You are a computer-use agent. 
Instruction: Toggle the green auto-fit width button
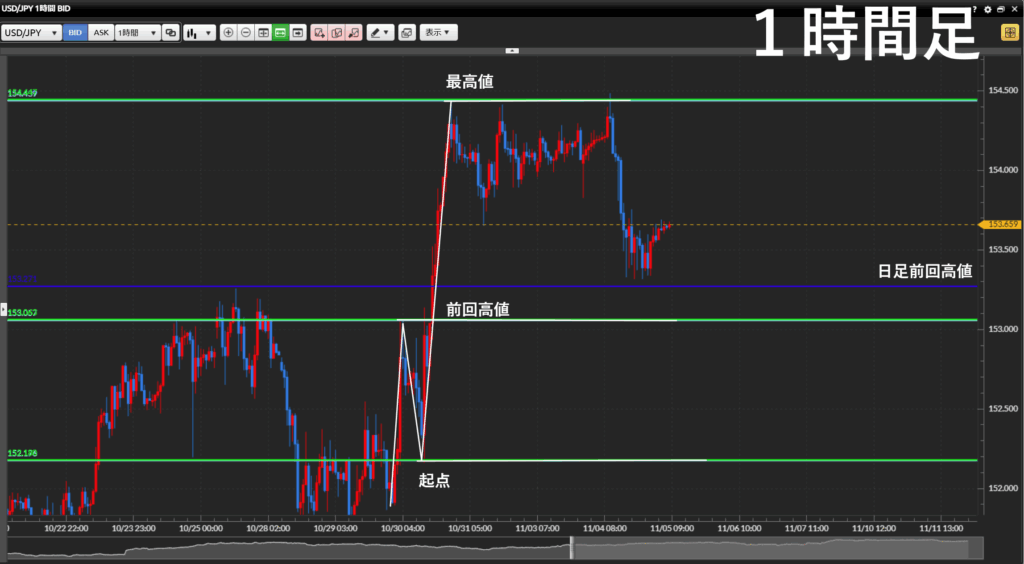pos(281,32)
